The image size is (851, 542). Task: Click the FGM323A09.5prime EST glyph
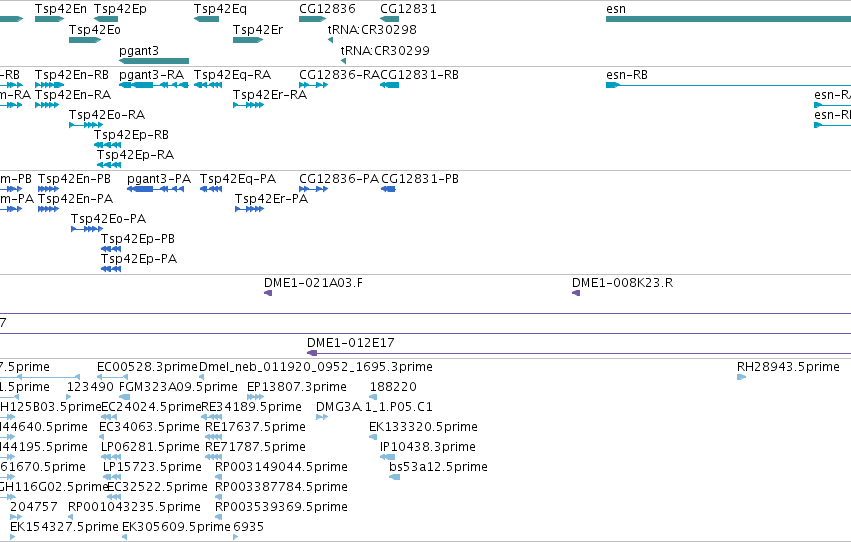(x=124, y=397)
